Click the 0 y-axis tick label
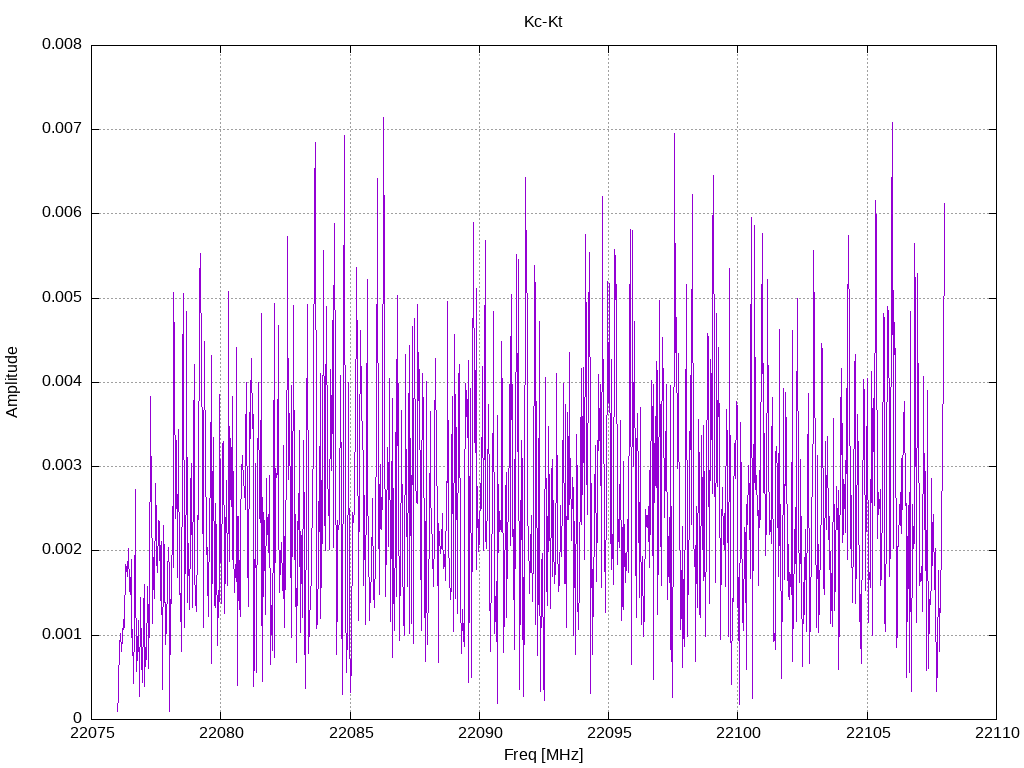Image resolution: width=1024 pixels, height=768 pixels. (78, 718)
